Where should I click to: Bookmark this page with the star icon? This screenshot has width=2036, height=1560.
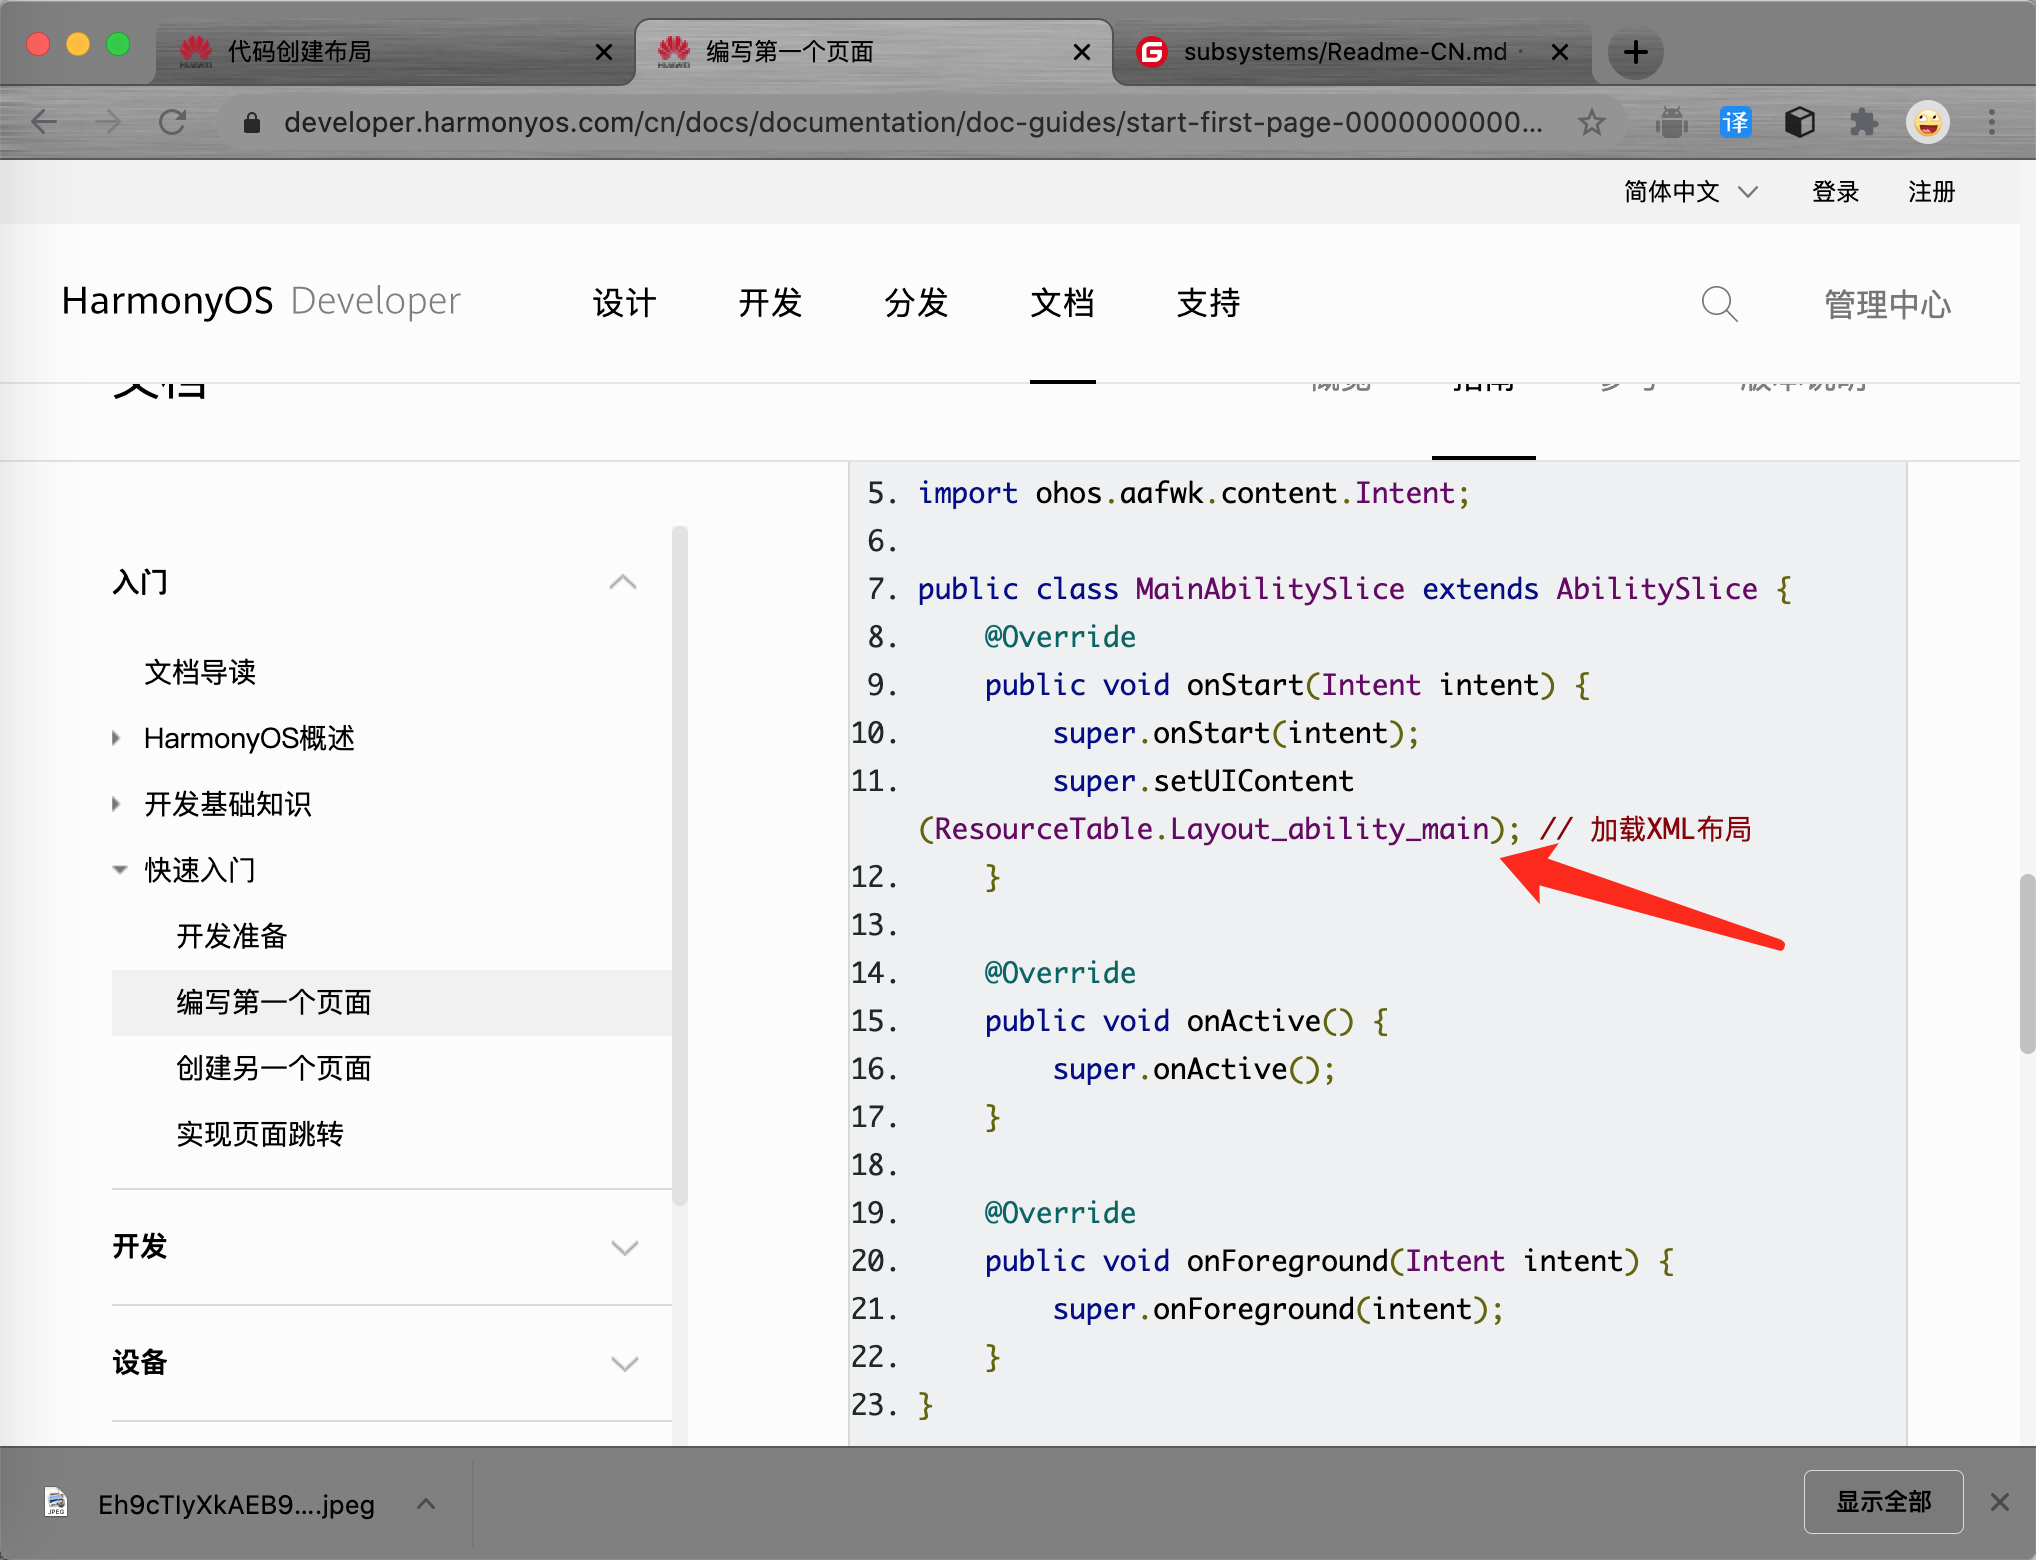[1591, 122]
